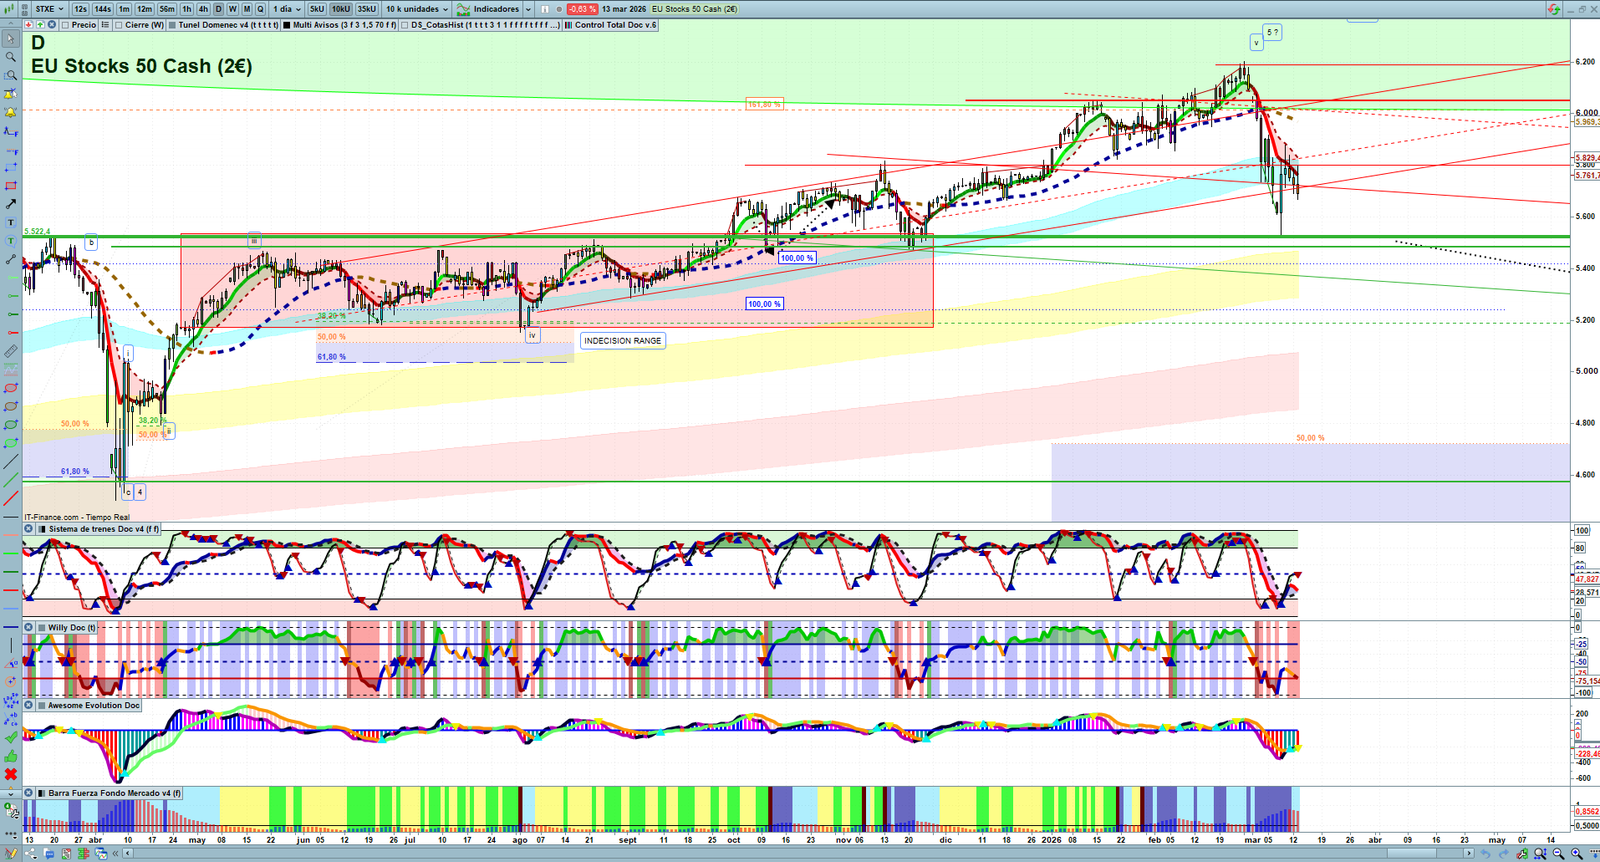Viewport: 1600px width, 862px height.
Task: Close the Barra Fuerza Fondo Mercado panel
Action: (x=29, y=793)
